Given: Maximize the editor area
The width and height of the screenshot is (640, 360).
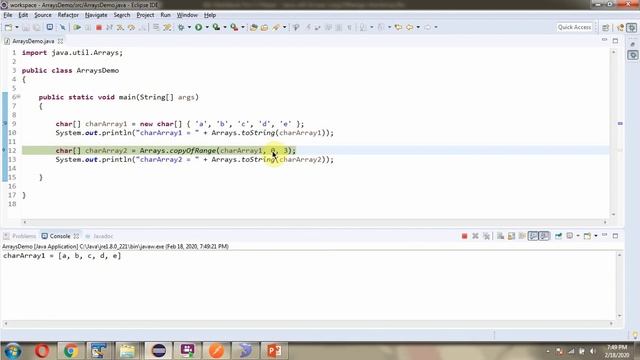Looking at the screenshot, I should [615, 40].
